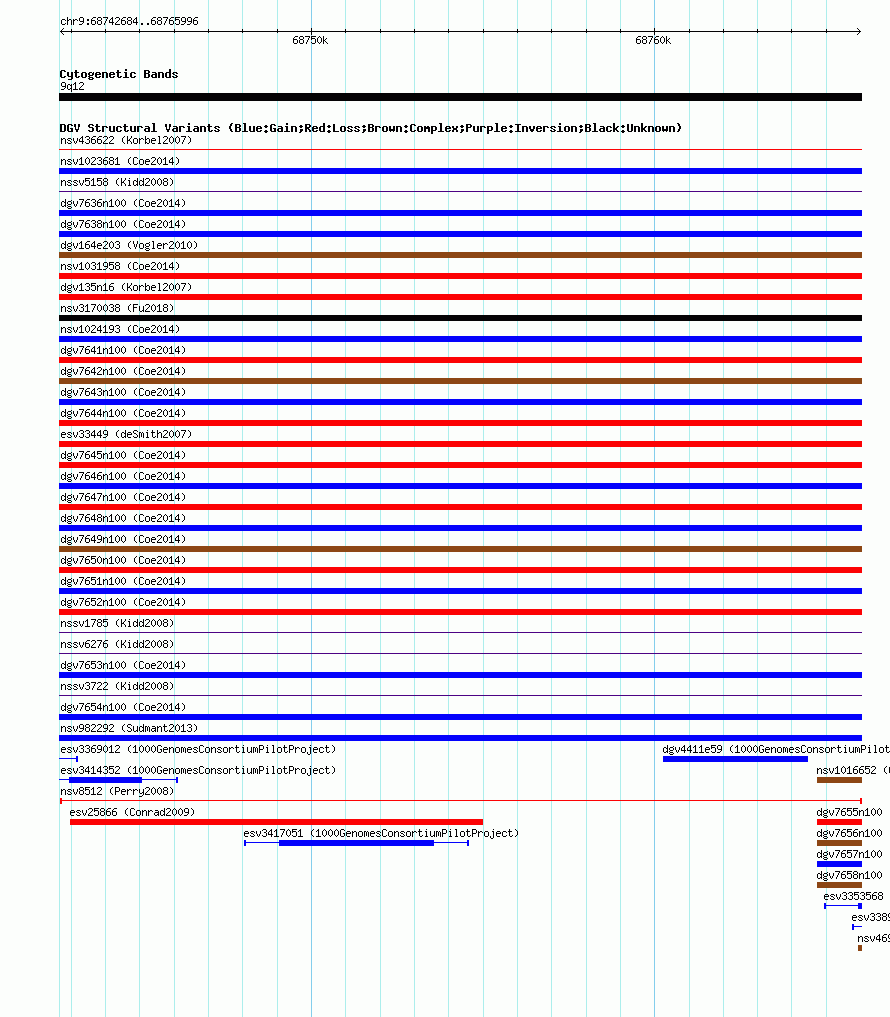Click the dgv7641n100 (Coe2014) label

tap(123, 350)
